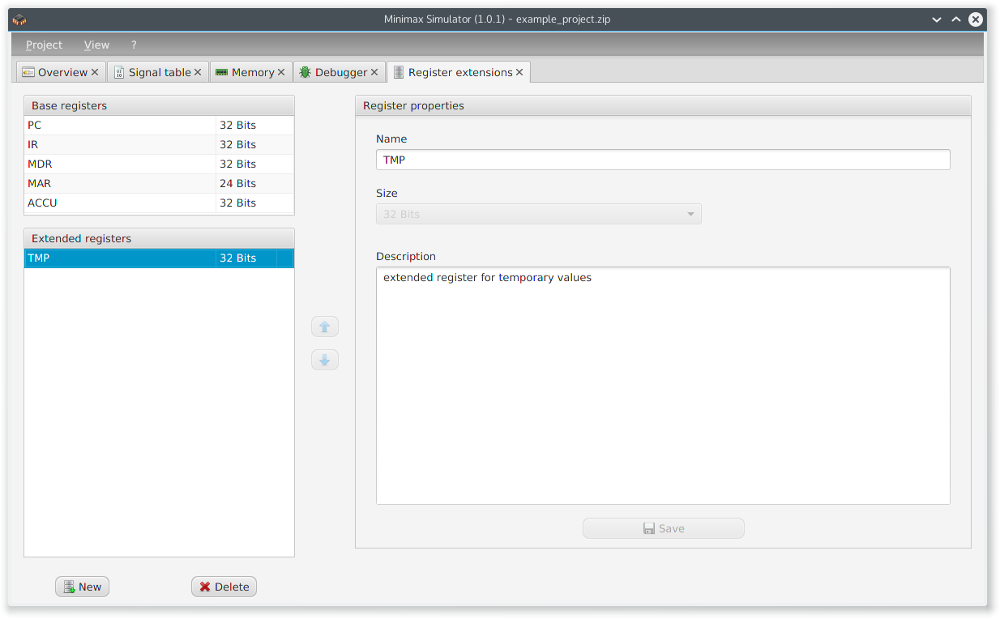Close the Memory tab

(x=281, y=73)
